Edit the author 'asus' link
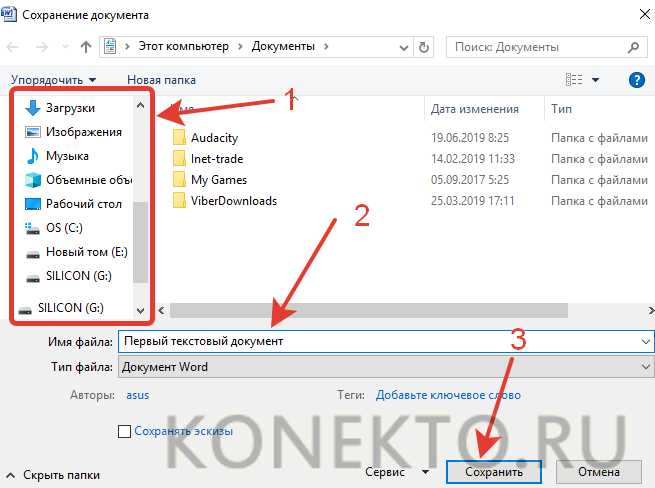 point(137,395)
